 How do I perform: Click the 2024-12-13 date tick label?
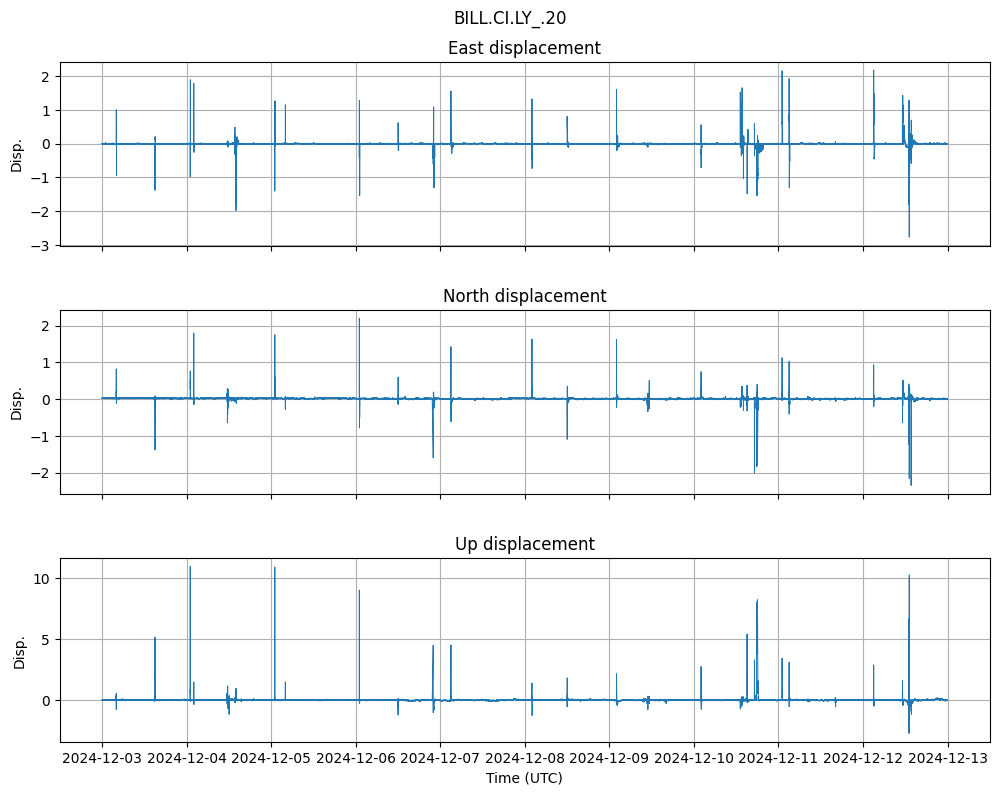[x=948, y=759]
